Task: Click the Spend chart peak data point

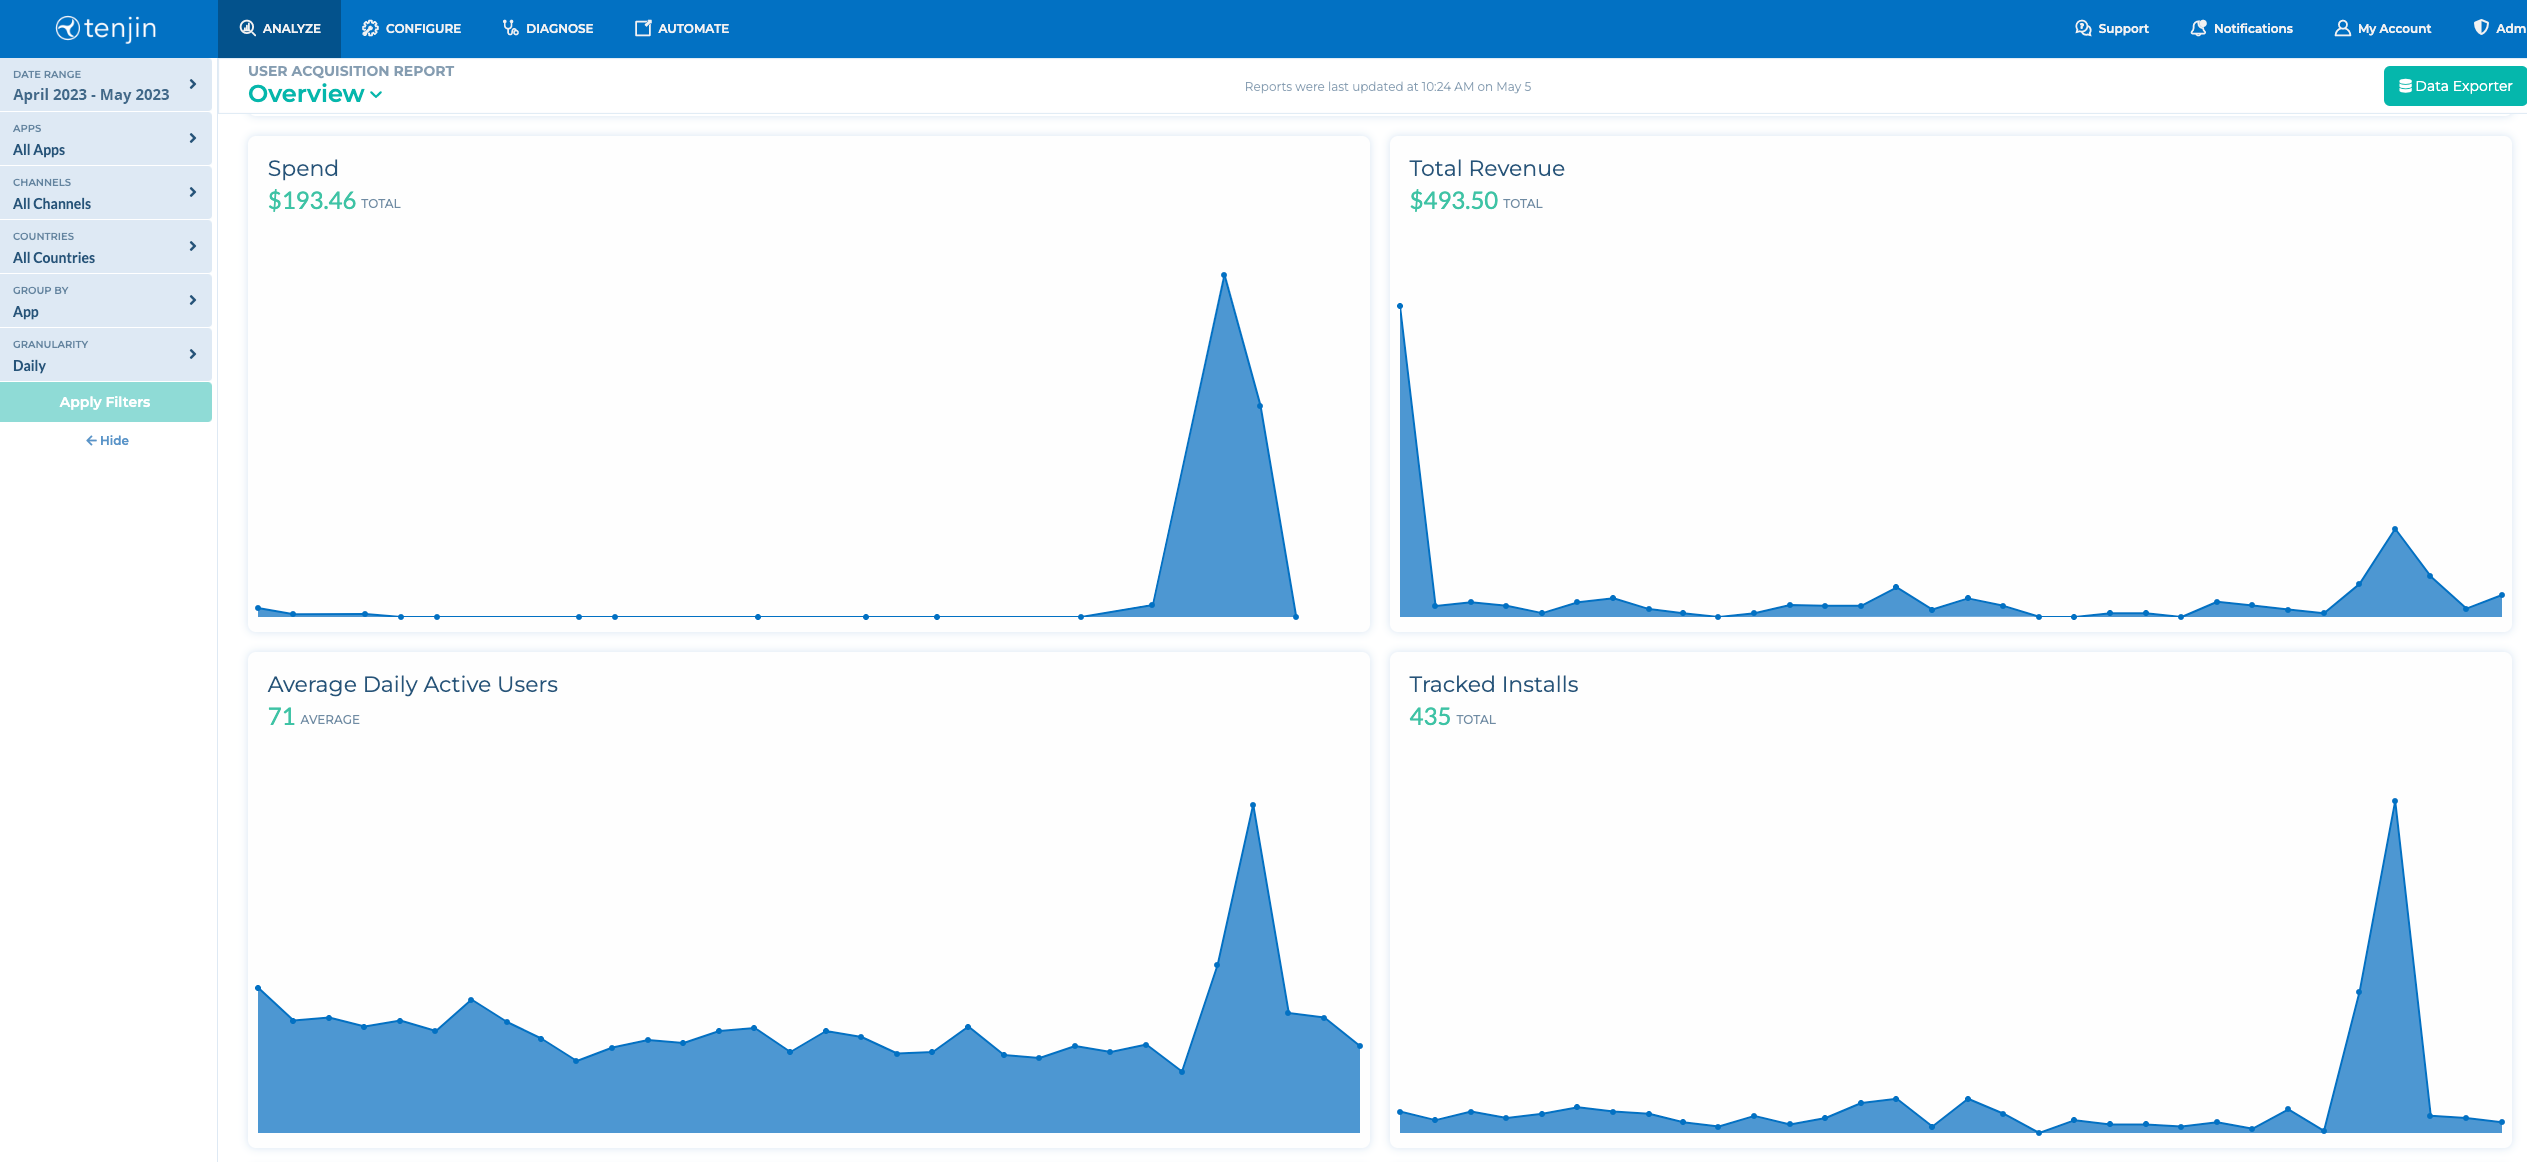Action: click(x=1224, y=275)
